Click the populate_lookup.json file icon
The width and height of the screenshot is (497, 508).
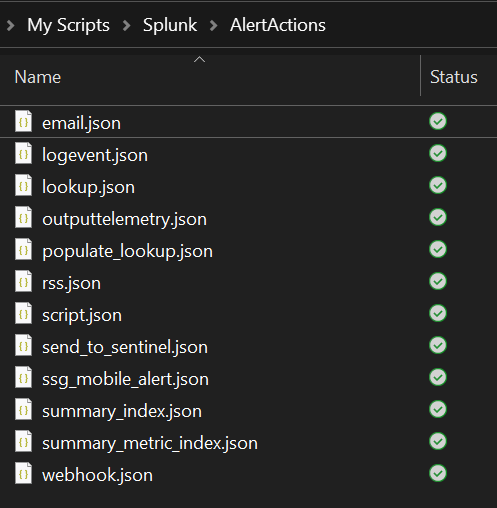click(23, 249)
